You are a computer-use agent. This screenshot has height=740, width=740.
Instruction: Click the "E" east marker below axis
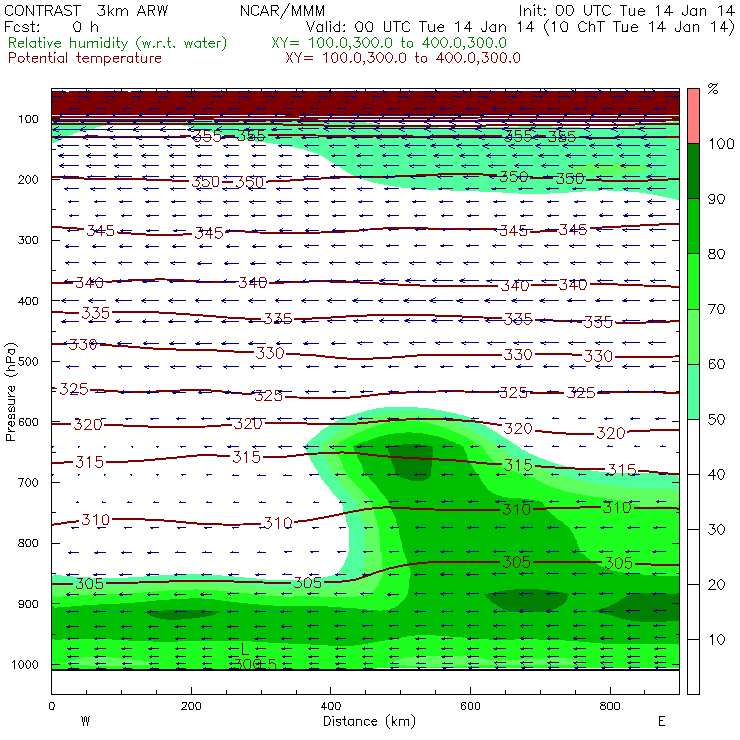click(x=662, y=721)
